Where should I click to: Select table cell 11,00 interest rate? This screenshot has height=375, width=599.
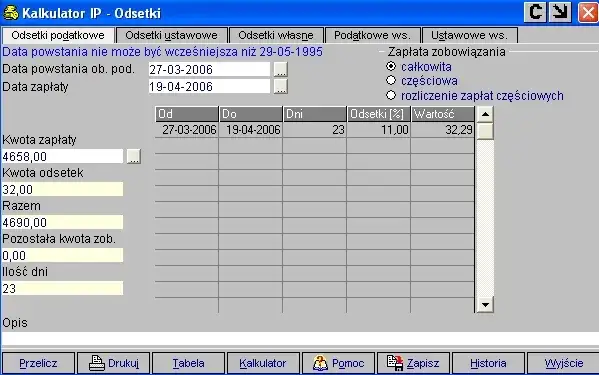click(379, 130)
